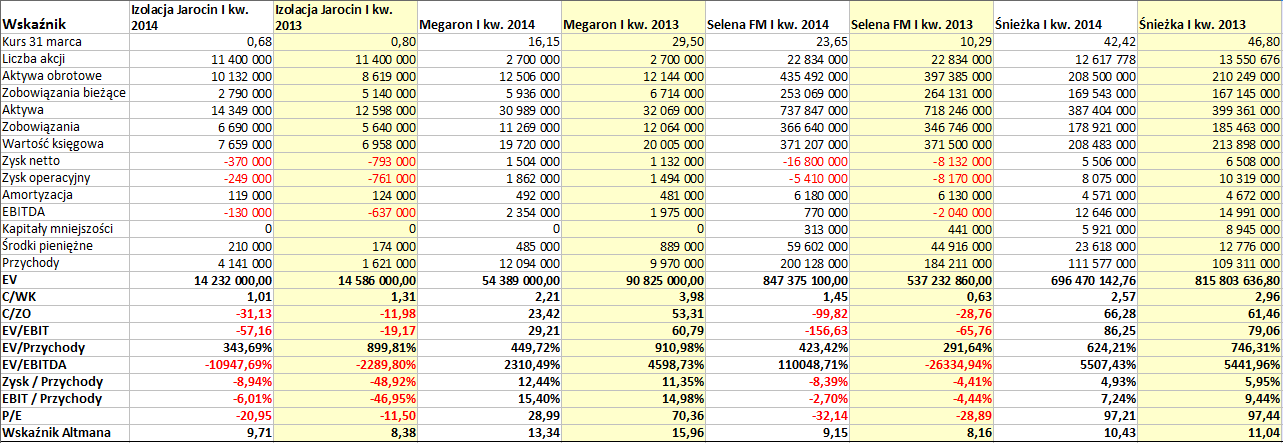Select cell with value -26334,94%
Viewport: 1283px width, 443px height.
pyautogui.click(x=920, y=365)
